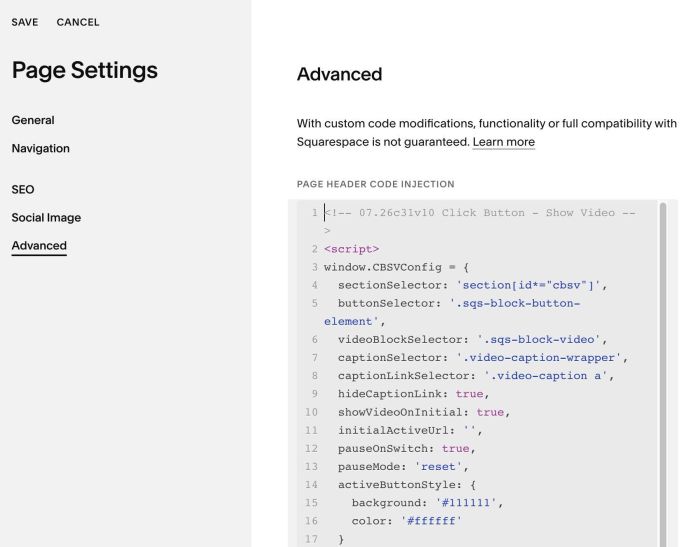Click the color '#ffffff' value

click(431, 521)
